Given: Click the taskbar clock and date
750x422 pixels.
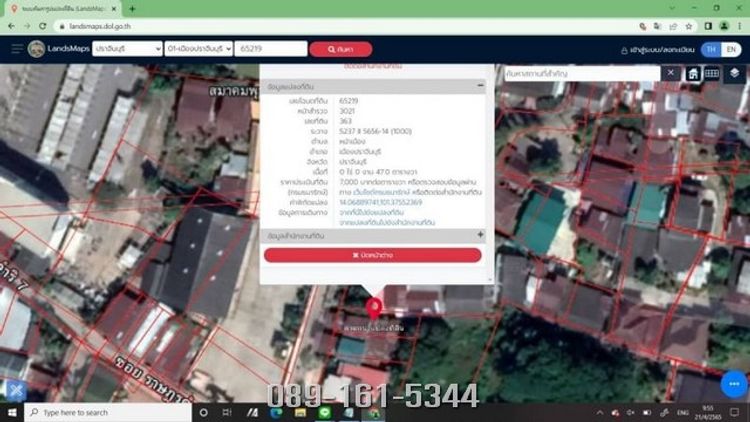Looking at the screenshot, I should click(x=709, y=412).
